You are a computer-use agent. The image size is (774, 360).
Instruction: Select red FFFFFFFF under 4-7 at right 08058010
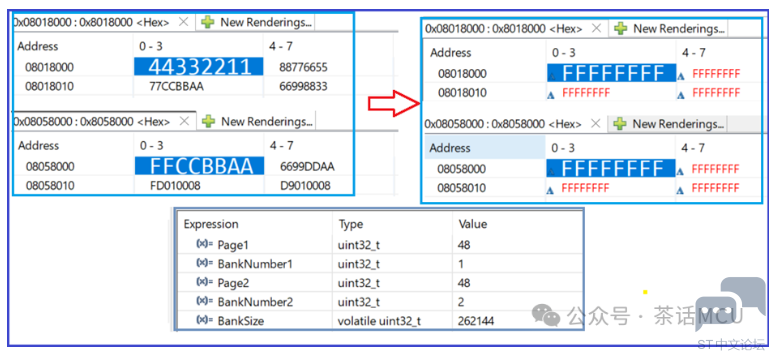coord(715,188)
